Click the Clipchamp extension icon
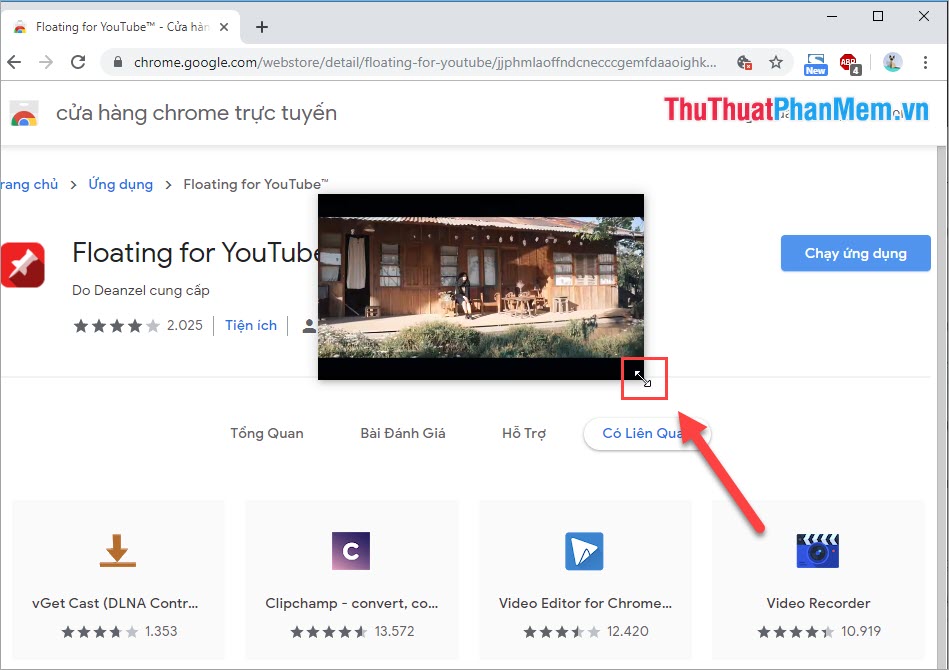The image size is (949, 670). 351,550
